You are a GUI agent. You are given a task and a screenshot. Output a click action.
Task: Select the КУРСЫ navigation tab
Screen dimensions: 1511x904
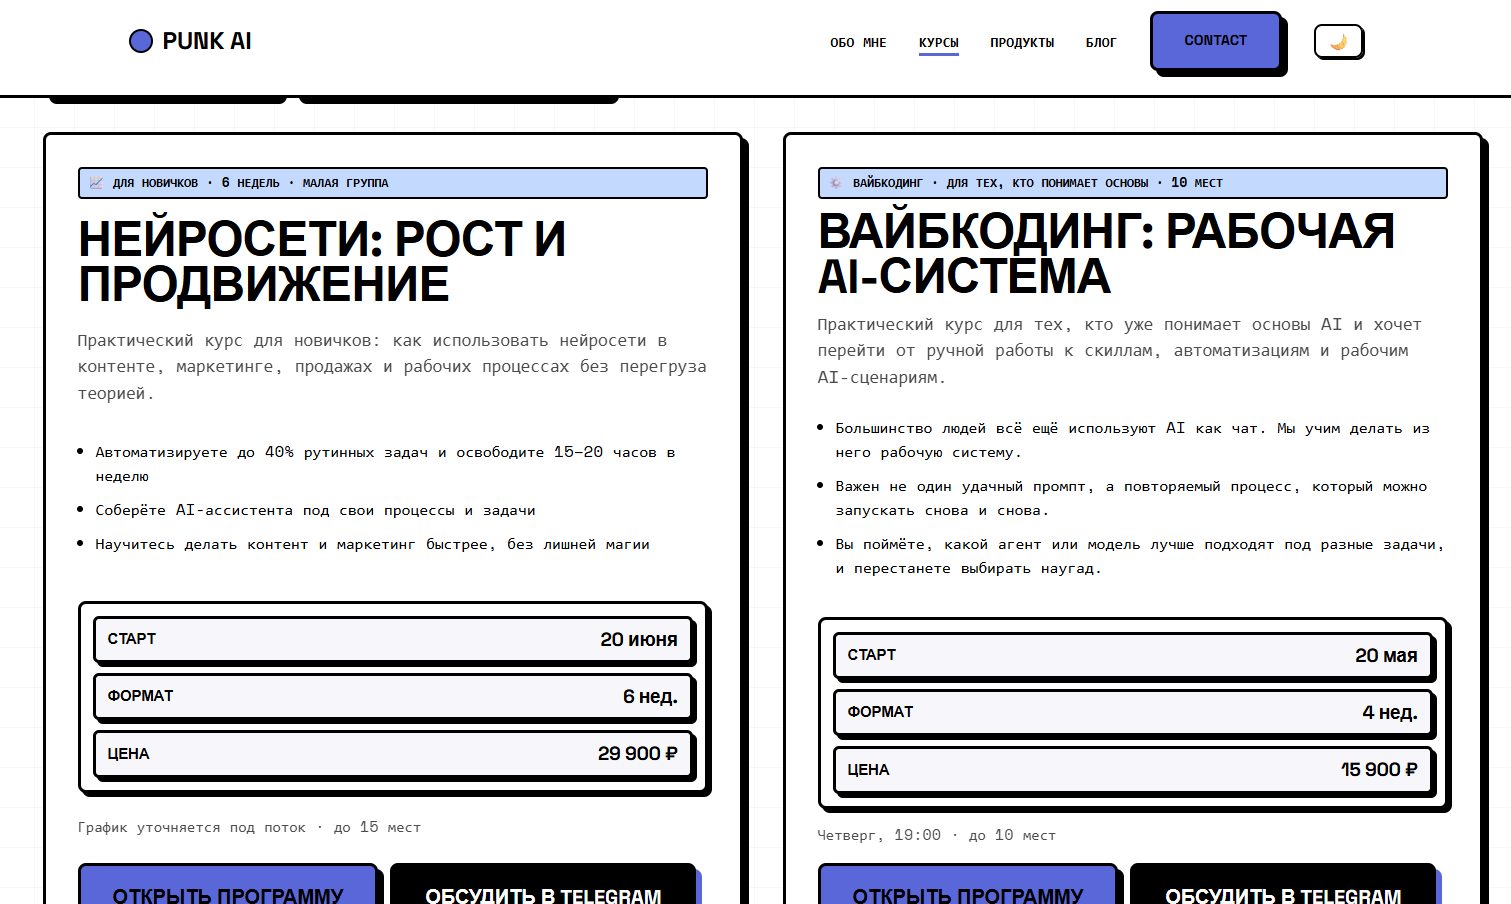click(x=939, y=43)
